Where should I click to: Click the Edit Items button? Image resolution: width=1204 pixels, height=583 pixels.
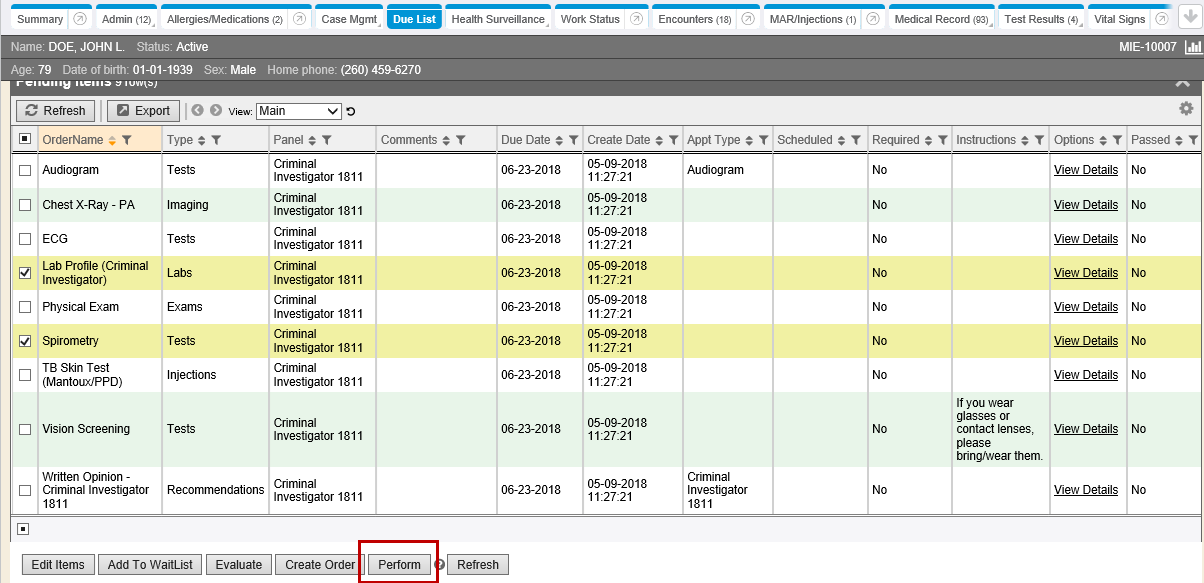tap(58, 565)
